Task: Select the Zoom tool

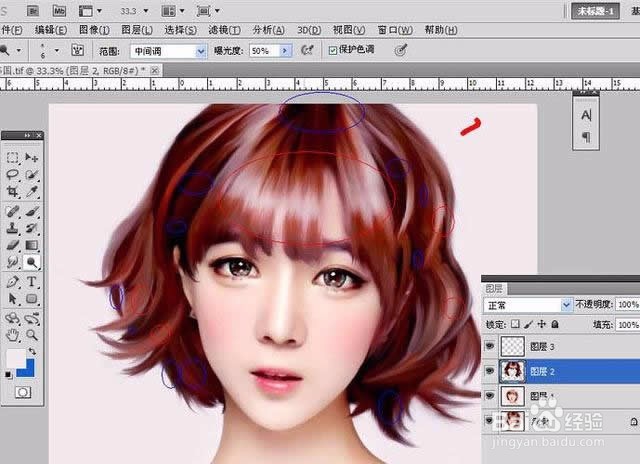Action: coord(31,335)
